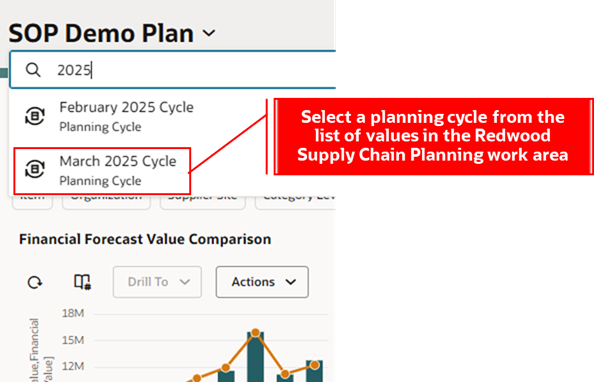Click the Category Level filter chip
594x382 pixels.
click(295, 200)
